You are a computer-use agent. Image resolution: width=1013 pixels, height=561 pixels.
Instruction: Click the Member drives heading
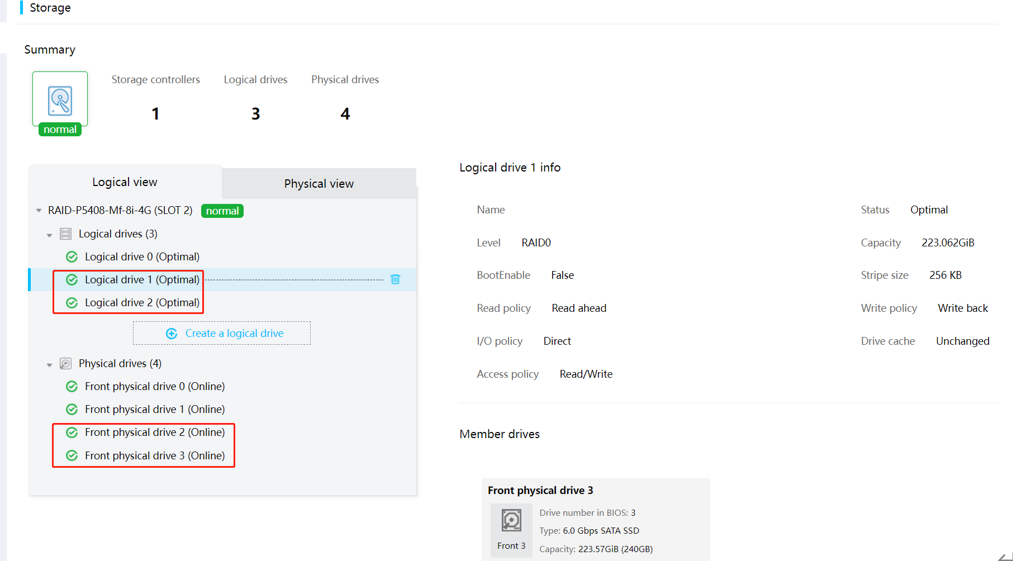pyautogui.click(x=499, y=434)
